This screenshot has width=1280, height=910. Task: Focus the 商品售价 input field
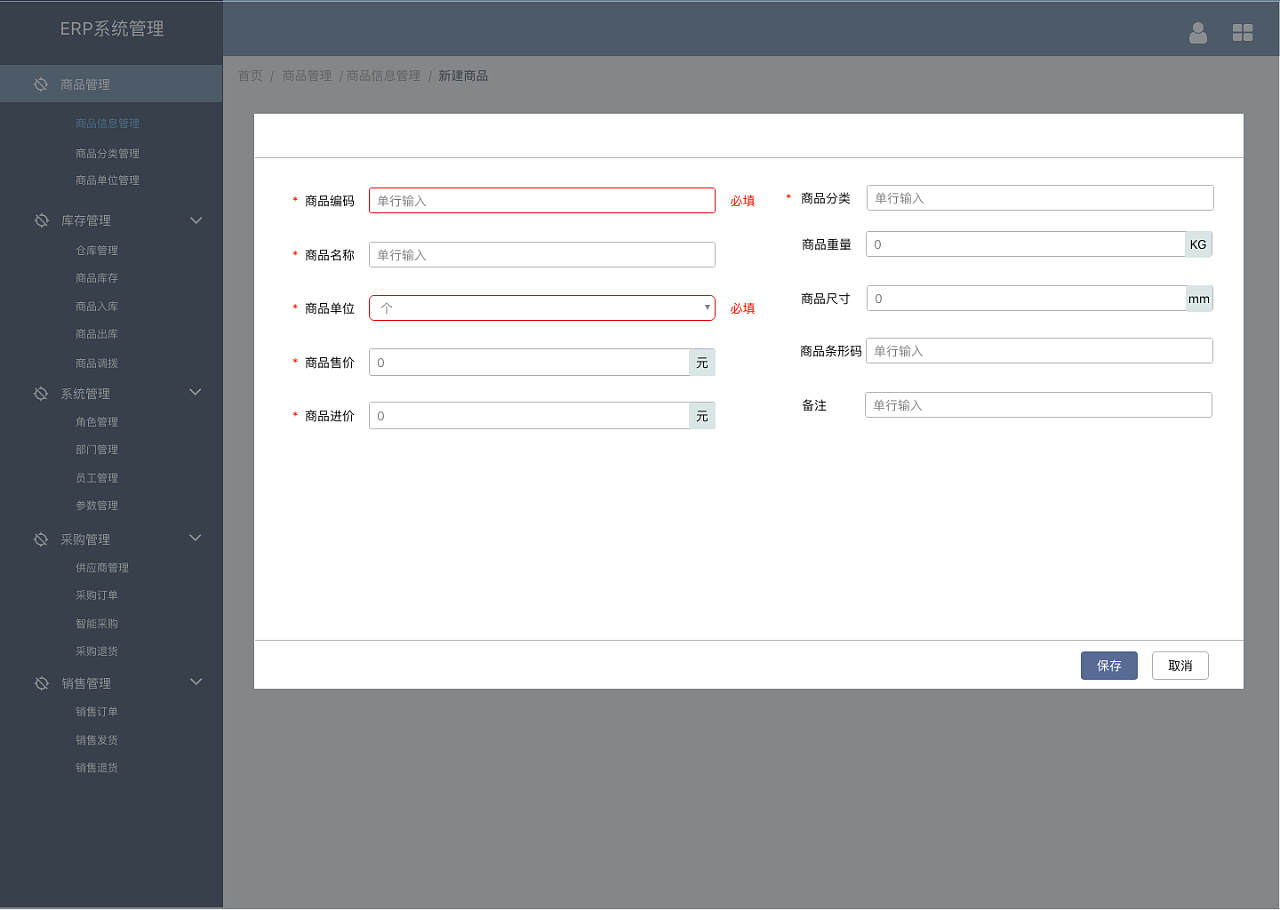[x=529, y=362]
